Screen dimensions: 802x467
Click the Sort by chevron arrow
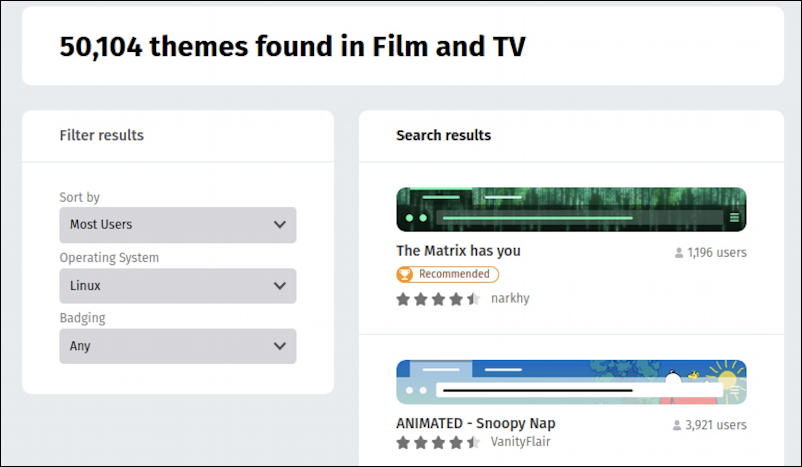tap(280, 225)
